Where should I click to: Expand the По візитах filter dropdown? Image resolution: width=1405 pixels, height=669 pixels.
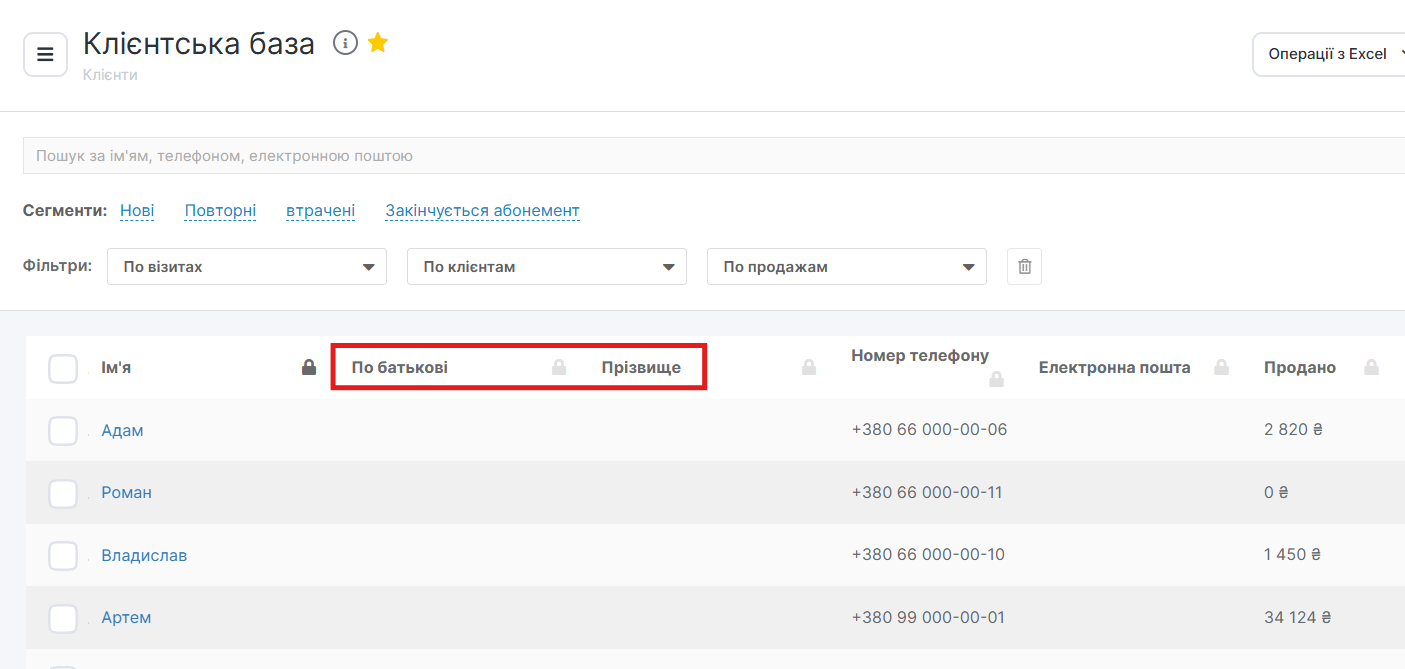(246, 267)
